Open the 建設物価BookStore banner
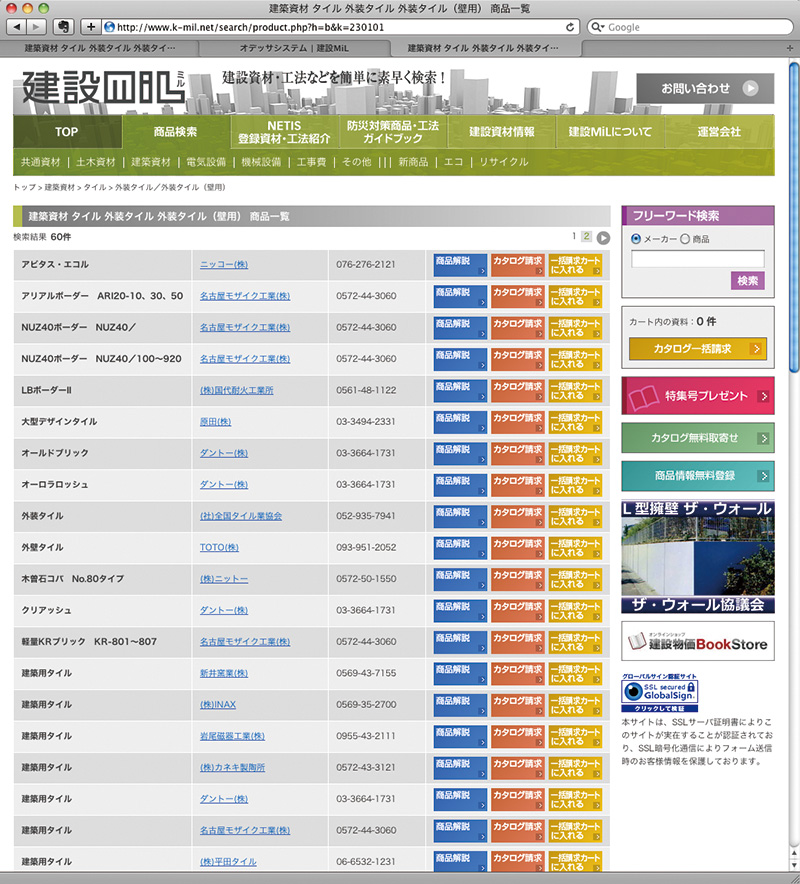The height and width of the screenshot is (884, 800). (698, 641)
